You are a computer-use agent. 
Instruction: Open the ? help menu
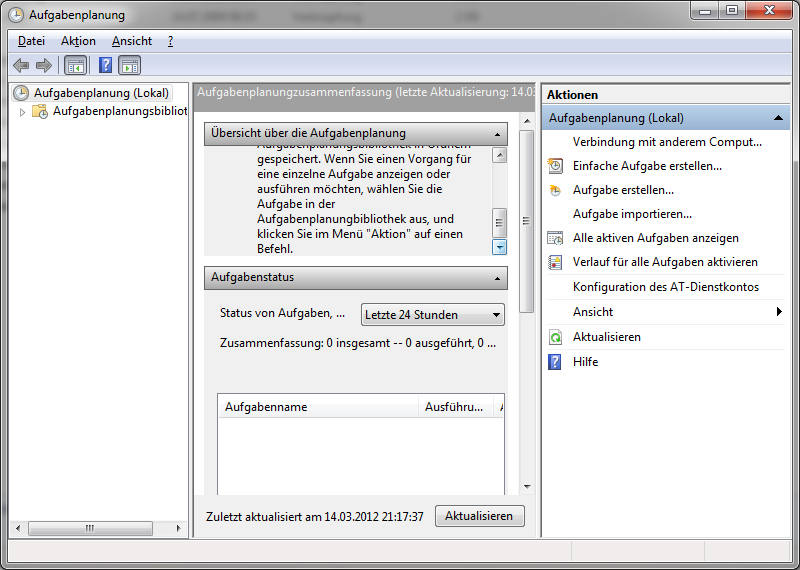pyautogui.click(x=170, y=41)
